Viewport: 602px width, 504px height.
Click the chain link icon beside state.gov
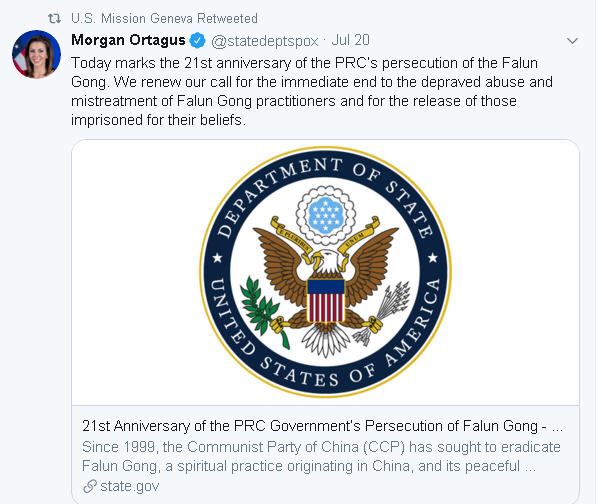pos(91,485)
